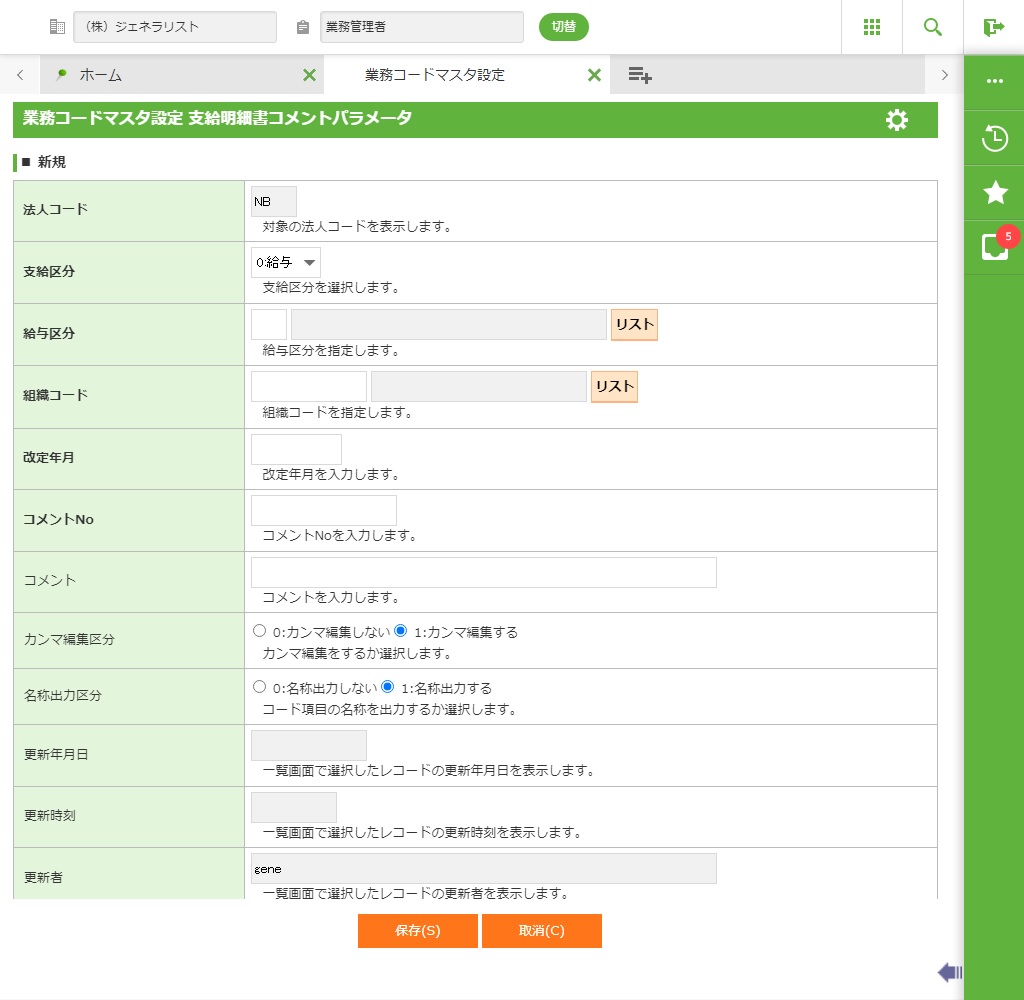This screenshot has width=1024, height=1000.
Task: Click the 保存(S) button
Action: tap(417, 930)
